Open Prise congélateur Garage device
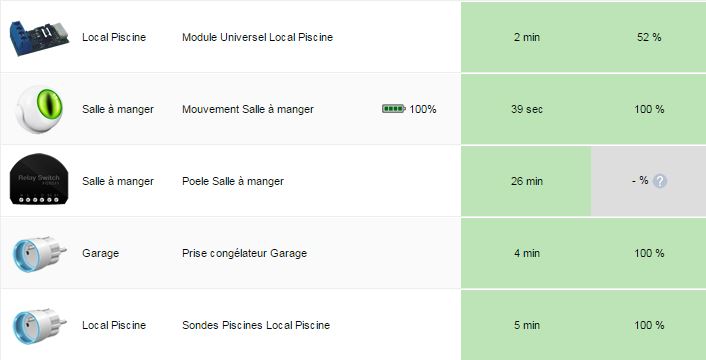706x360 pixels. 244,253
